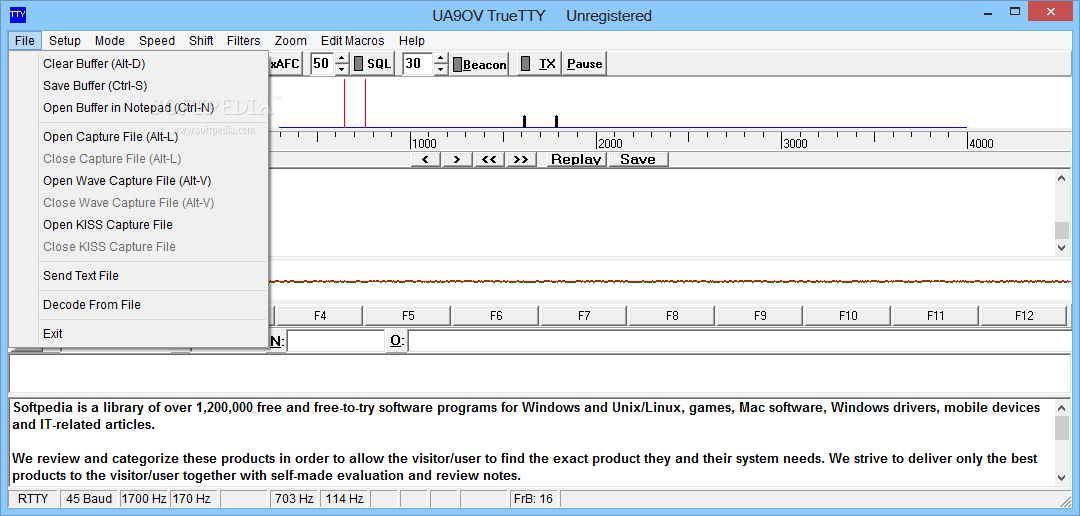The height and width of the screenshot is (516, 1080).
Task: Click the F9 macro button
Action: click(760, 316)
